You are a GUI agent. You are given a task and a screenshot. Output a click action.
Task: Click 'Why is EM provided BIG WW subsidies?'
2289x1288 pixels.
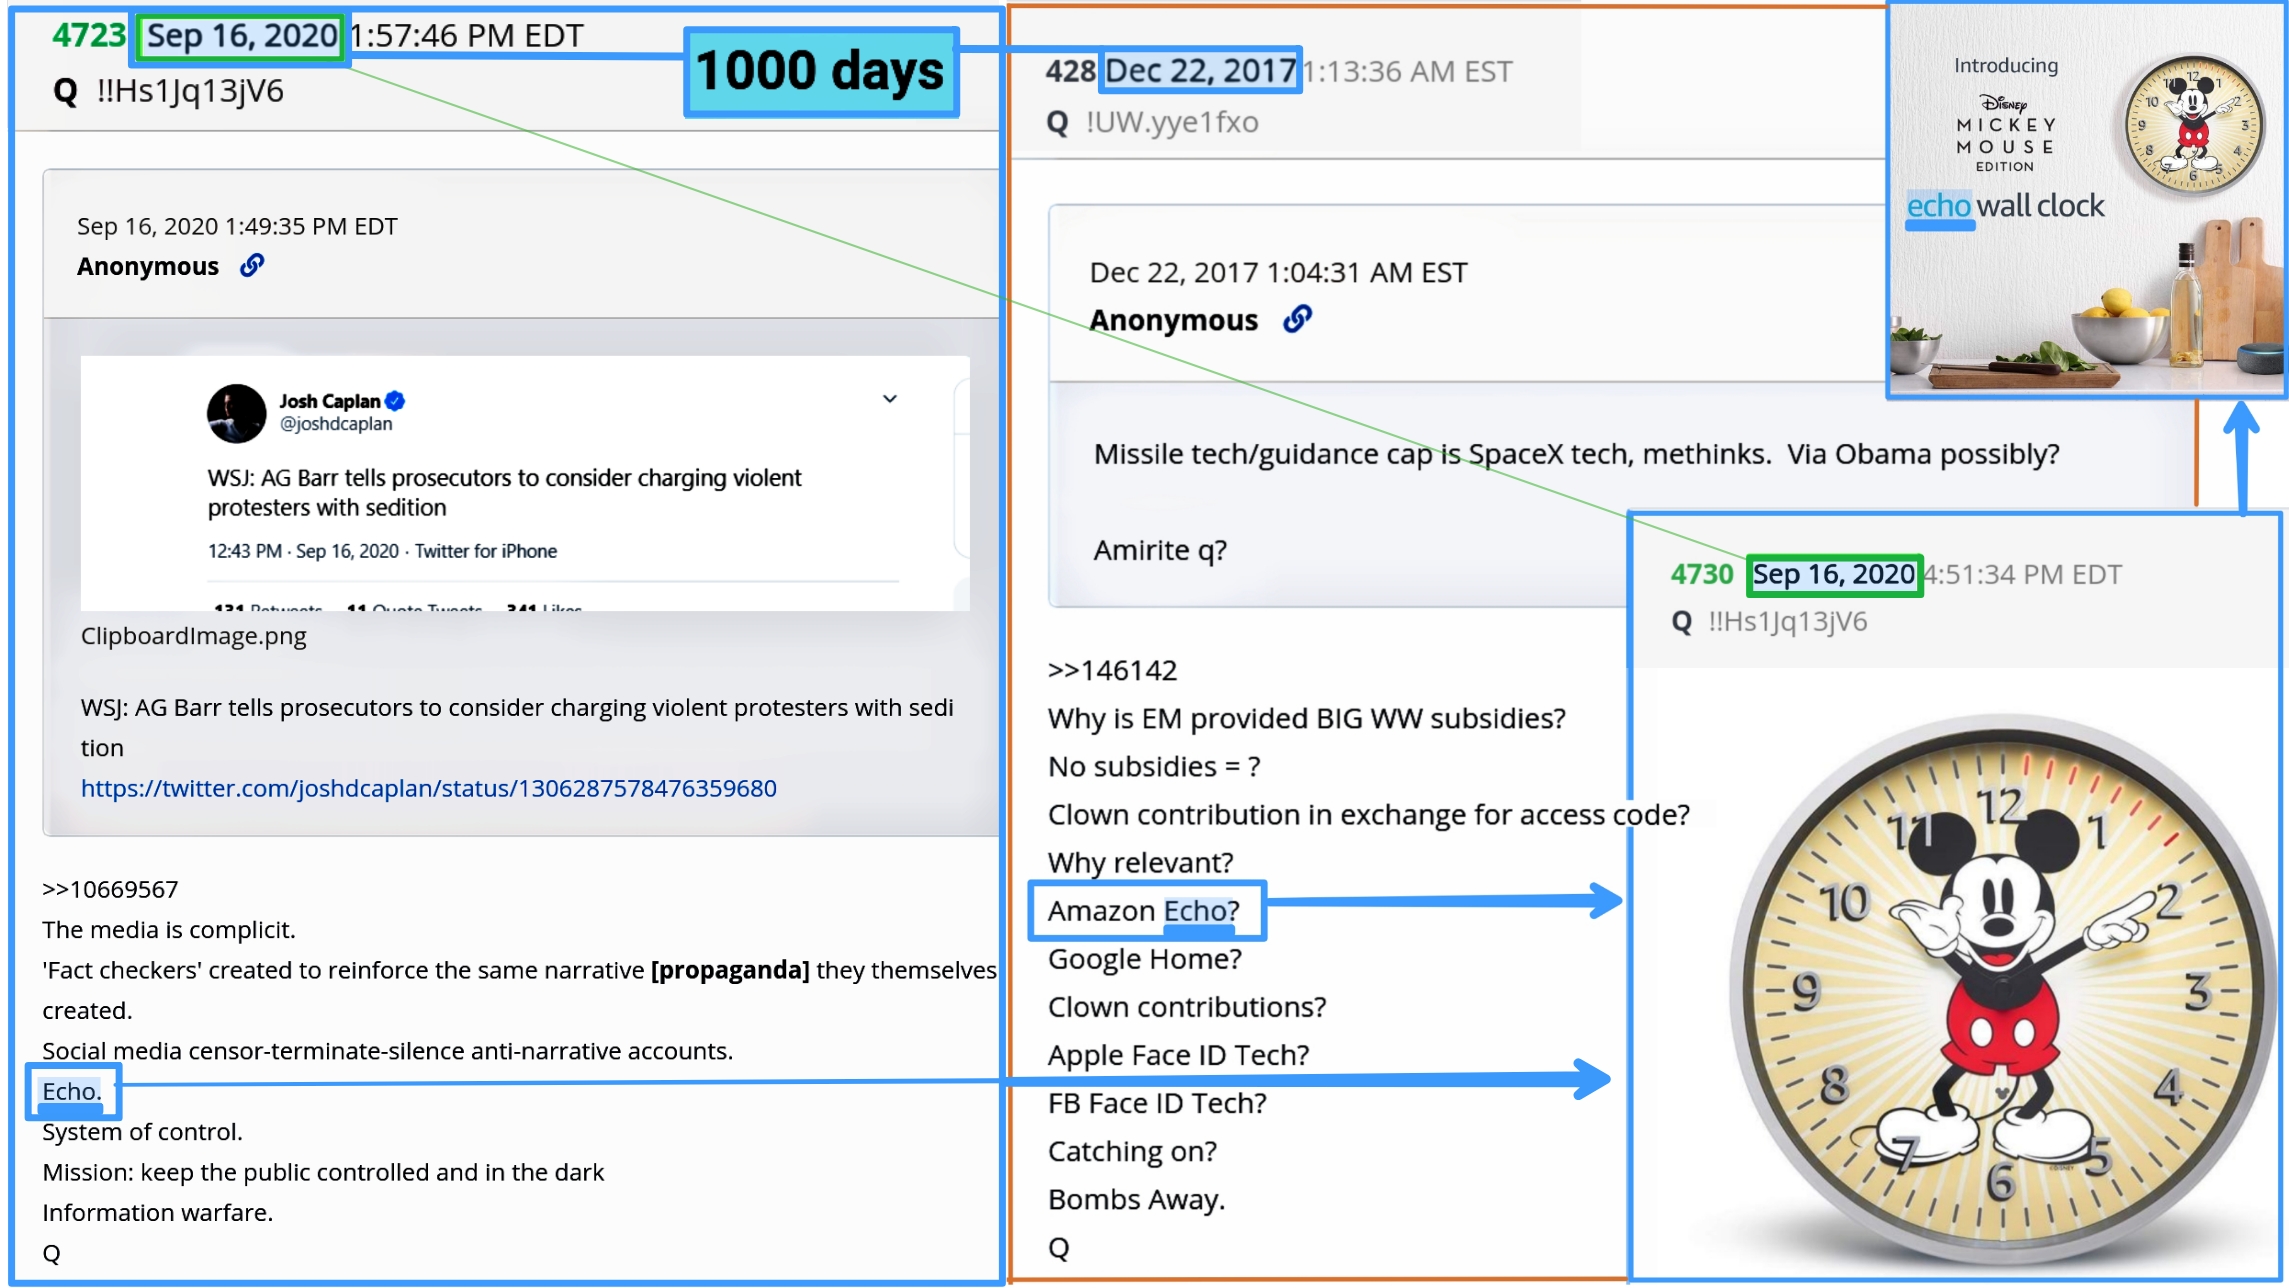point(1306,718)
